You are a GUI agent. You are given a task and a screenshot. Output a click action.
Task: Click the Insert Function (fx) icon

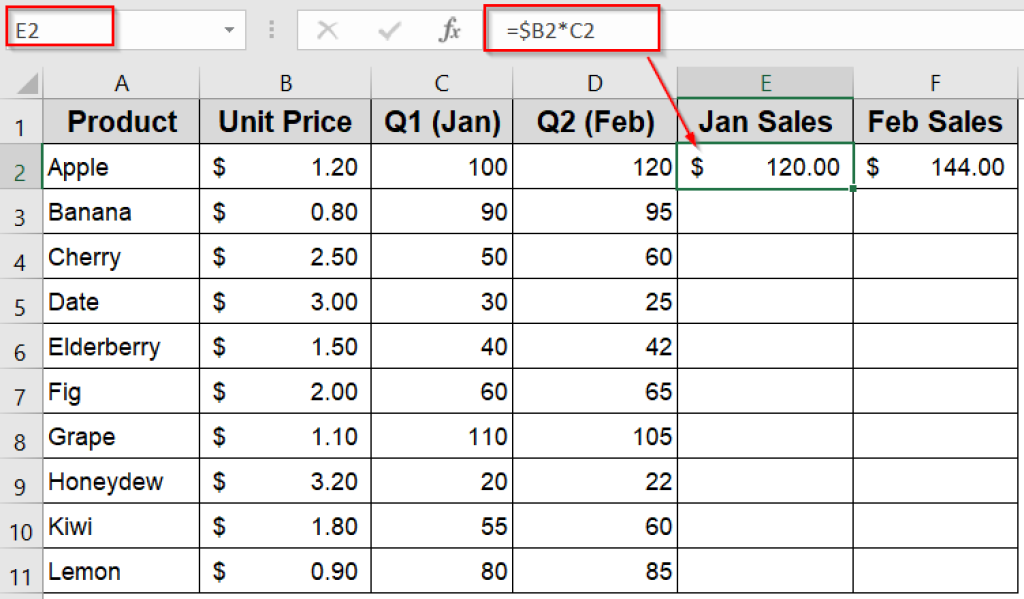448,30
